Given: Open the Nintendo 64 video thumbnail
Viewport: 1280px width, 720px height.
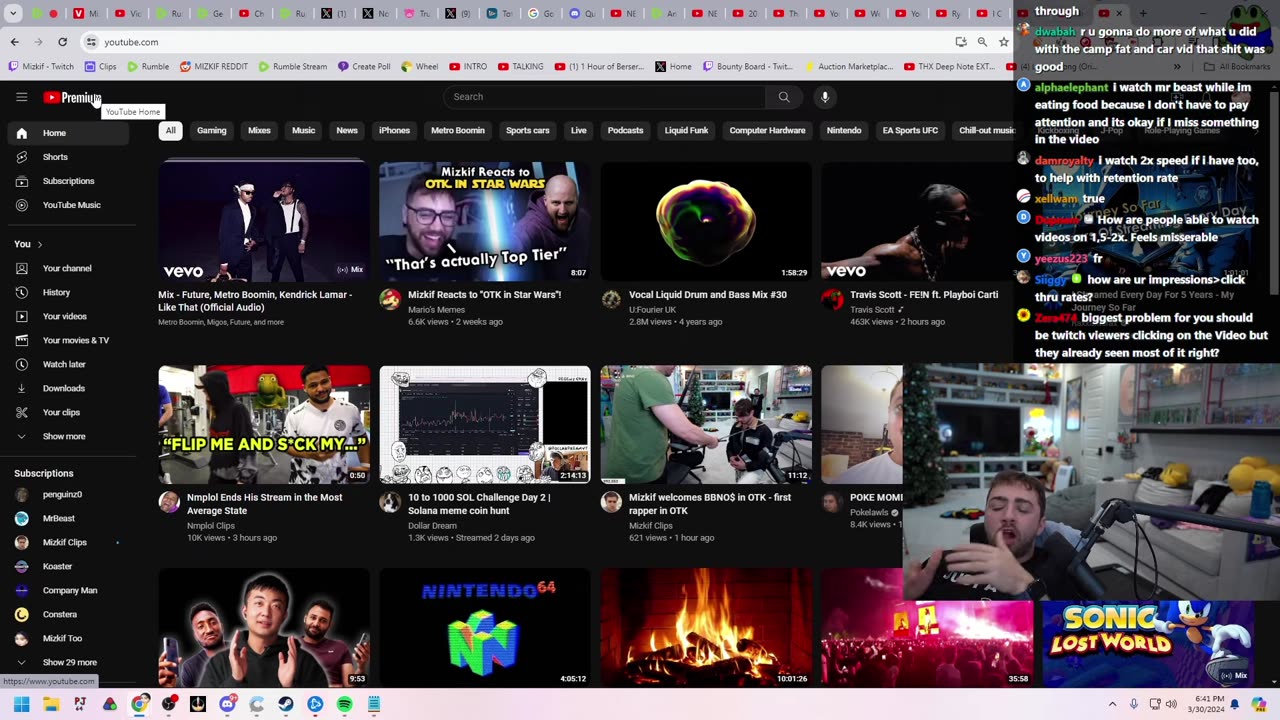Looking at the screenshot, I should click(x=485, y=628).
